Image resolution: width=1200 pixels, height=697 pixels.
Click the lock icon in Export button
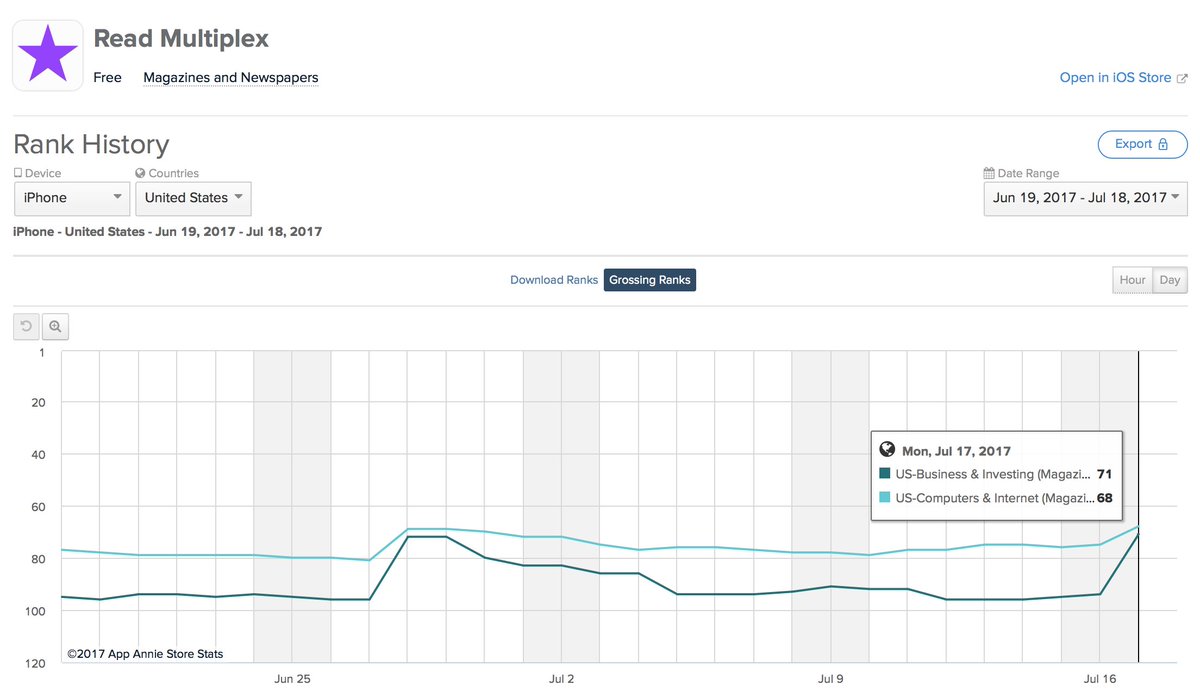coord(1163,144)
